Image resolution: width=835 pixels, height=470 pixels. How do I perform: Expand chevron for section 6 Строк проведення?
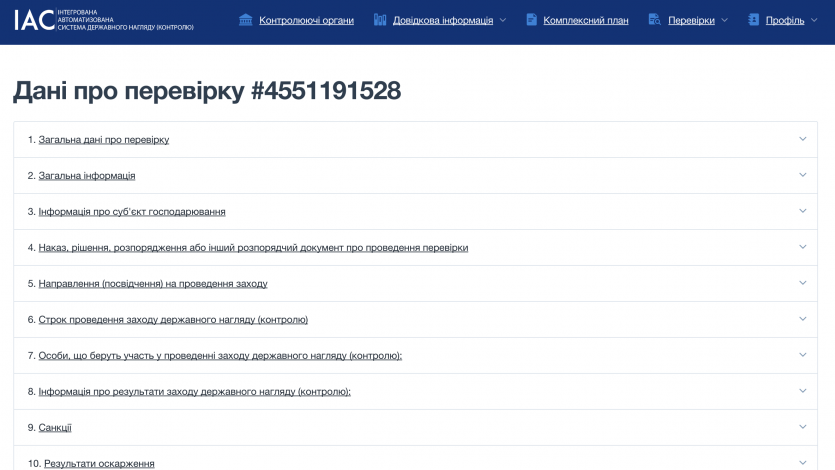click(x=803, y=319)
